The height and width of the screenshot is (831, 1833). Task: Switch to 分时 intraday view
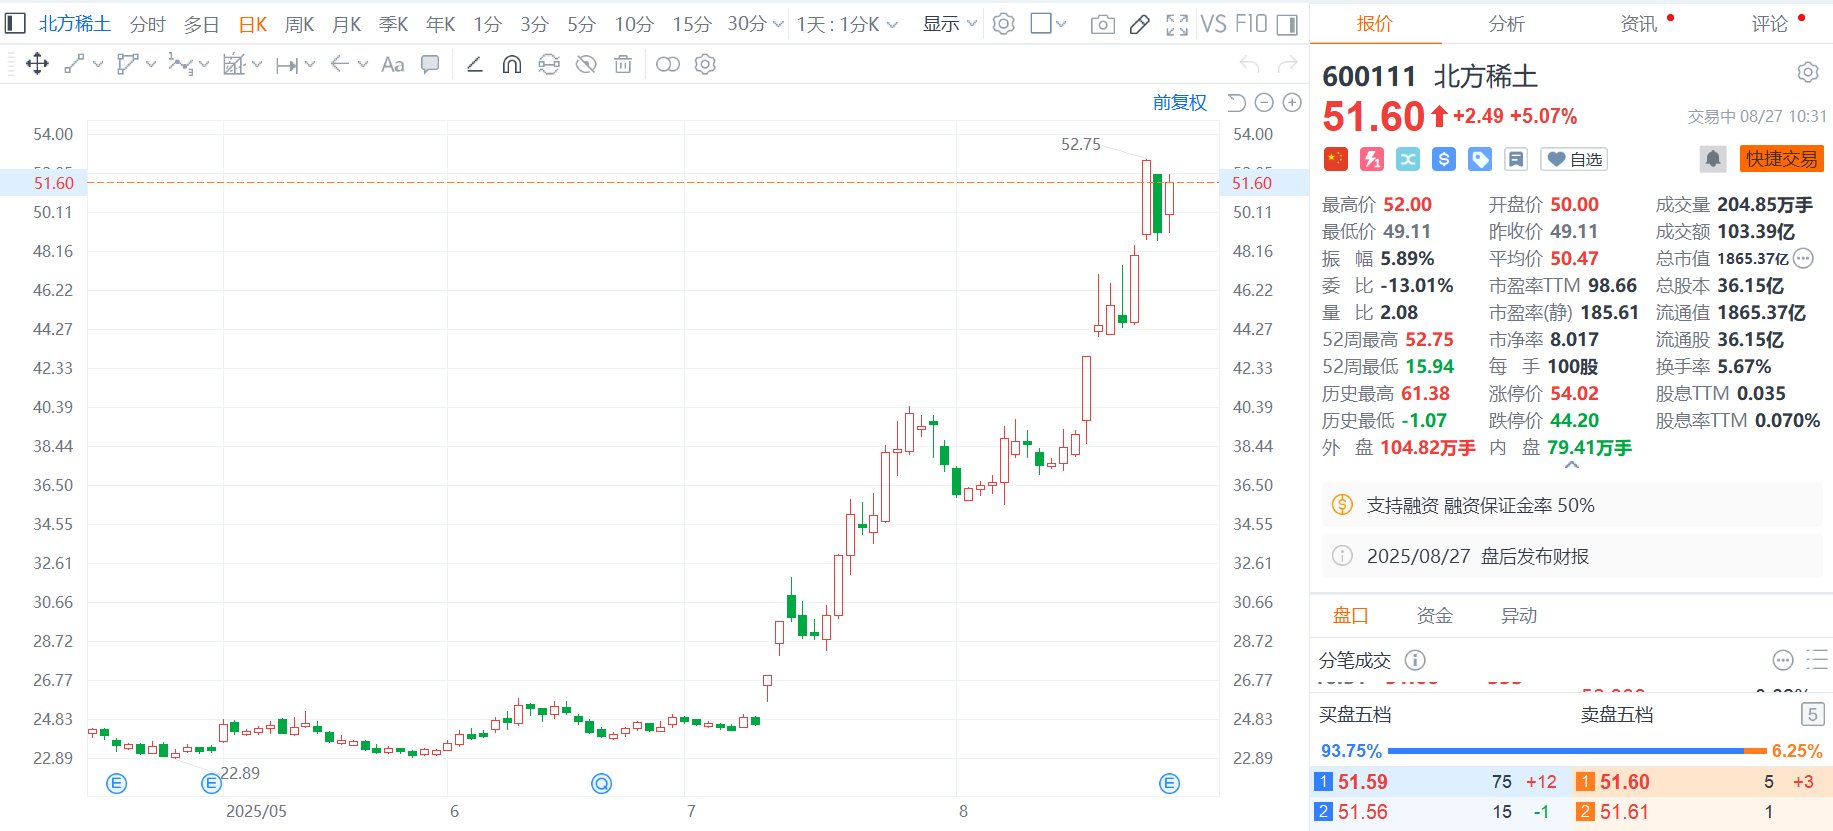click(x=147, y=24)
